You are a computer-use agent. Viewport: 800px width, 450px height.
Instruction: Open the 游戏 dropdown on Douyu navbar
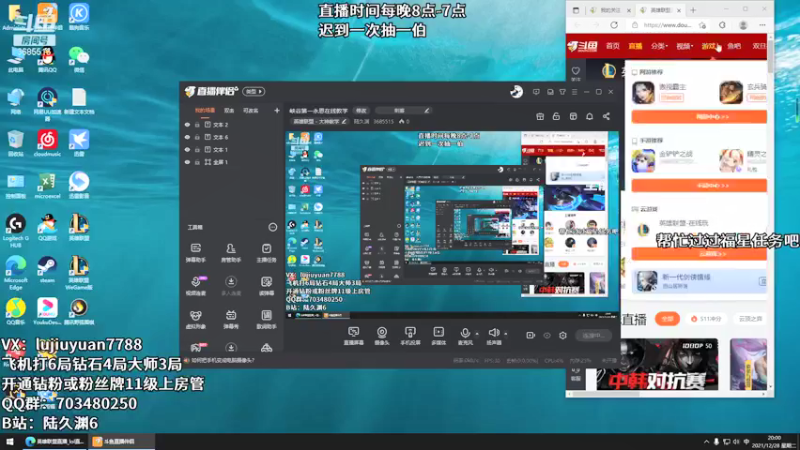[x=710, y=46]
